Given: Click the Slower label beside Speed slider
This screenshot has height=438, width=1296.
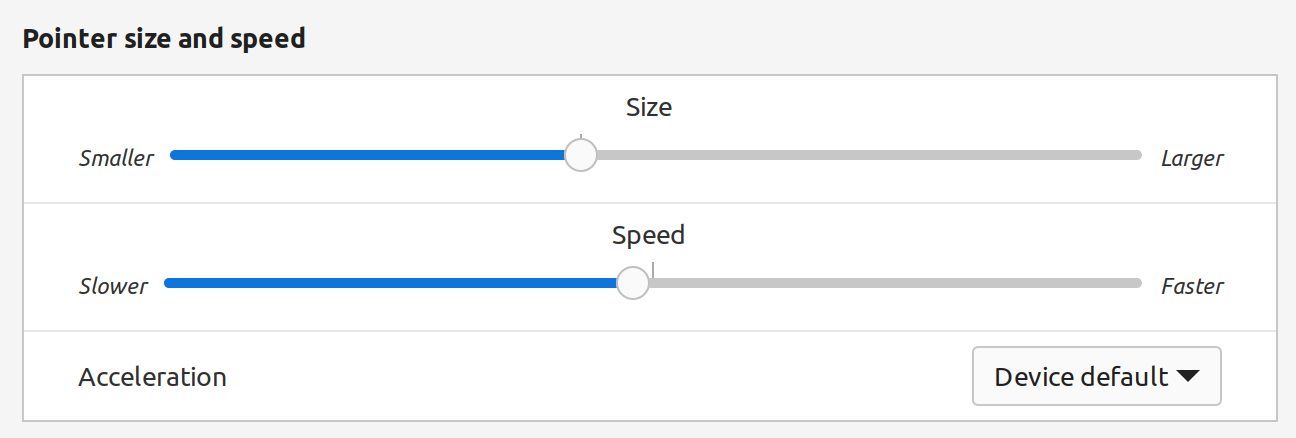Looking at the screenshot, I should (113, 286).
